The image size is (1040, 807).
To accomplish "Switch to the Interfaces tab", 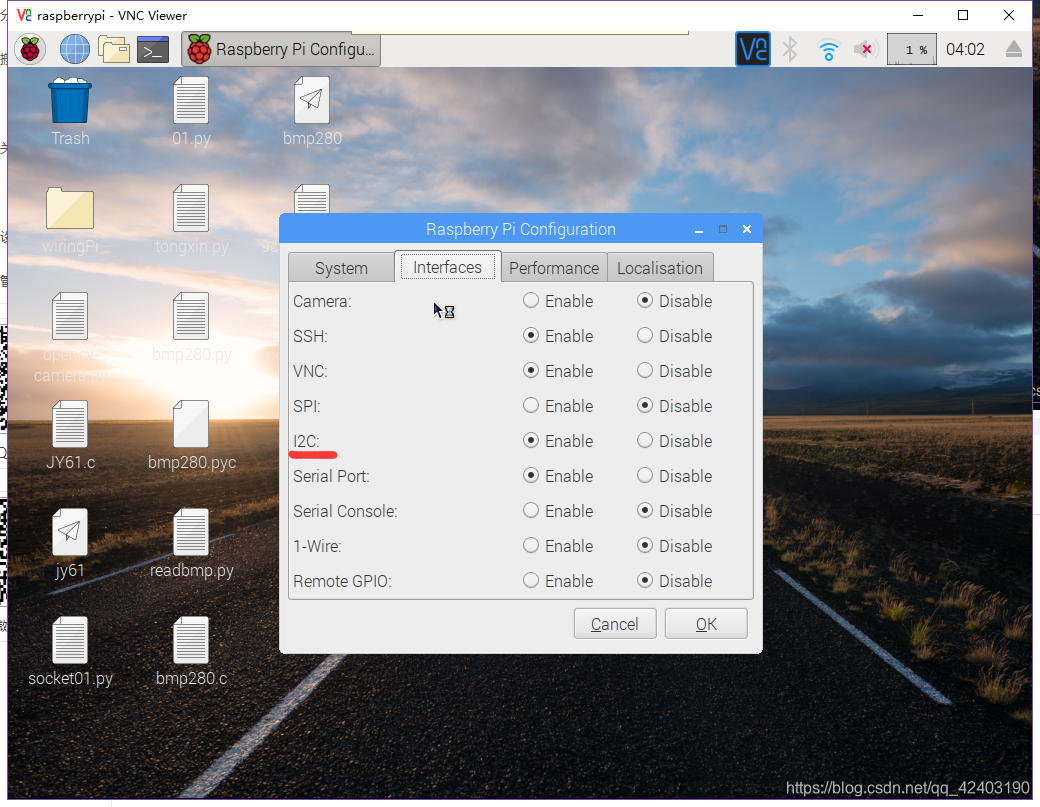I will coord(448,267).
